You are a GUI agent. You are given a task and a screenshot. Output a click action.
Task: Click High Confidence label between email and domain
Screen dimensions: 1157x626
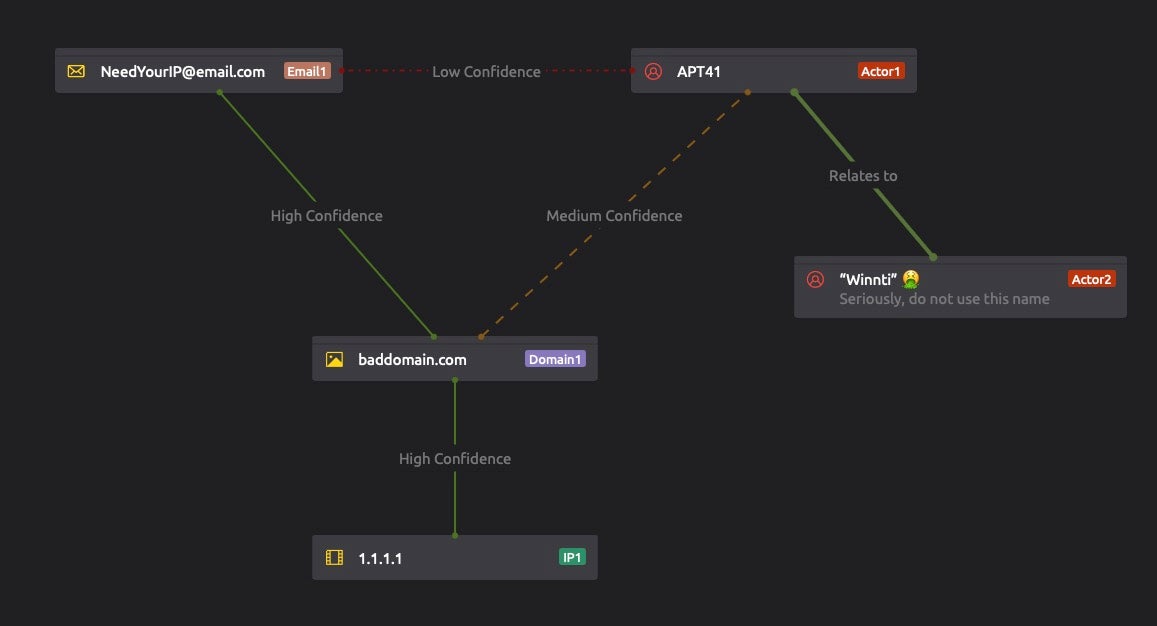326,216
